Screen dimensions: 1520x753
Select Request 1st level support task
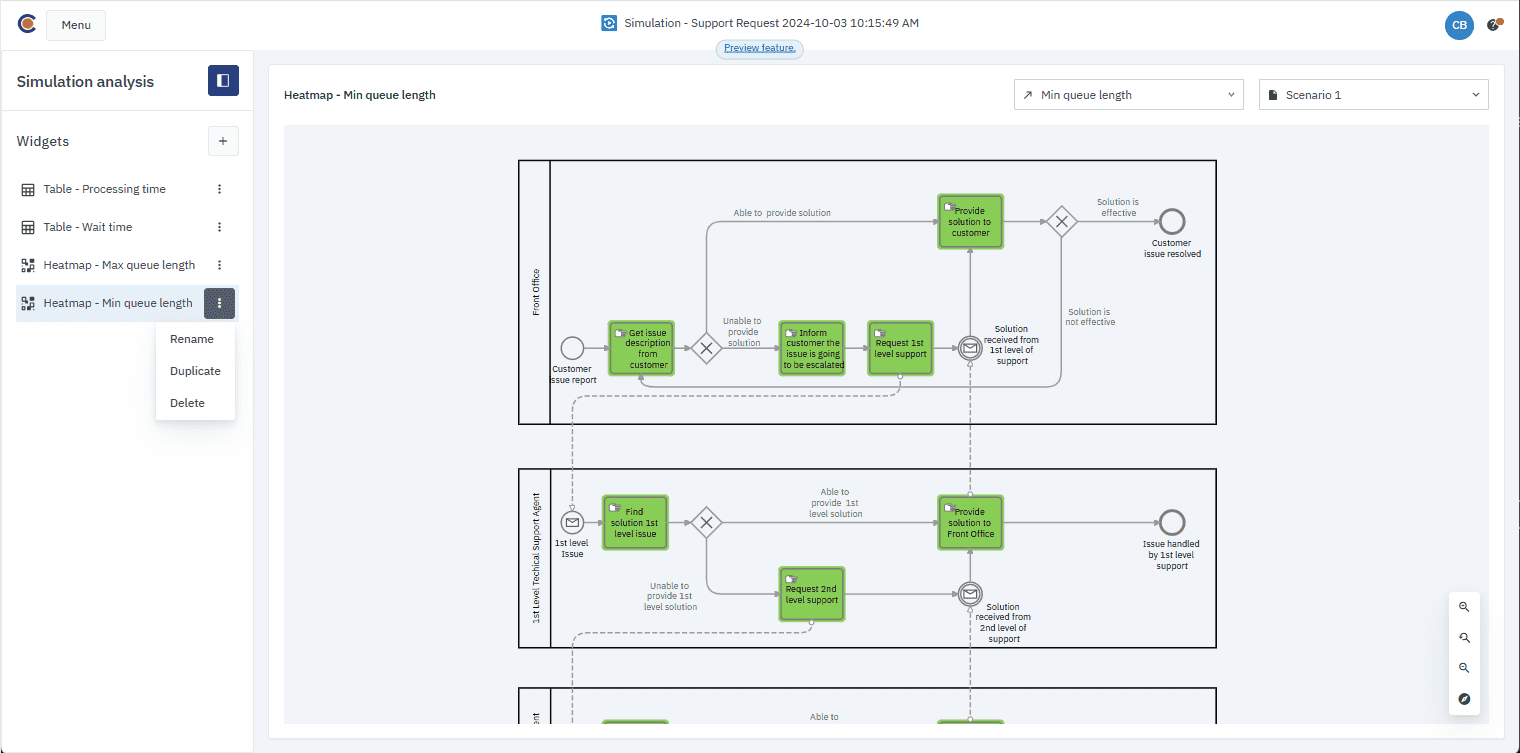[x=901, y=348]
